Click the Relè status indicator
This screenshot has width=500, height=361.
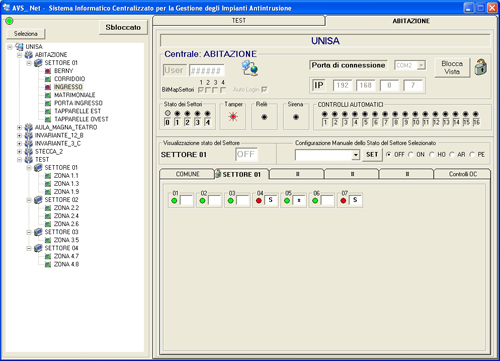click(x=264, y=117)
